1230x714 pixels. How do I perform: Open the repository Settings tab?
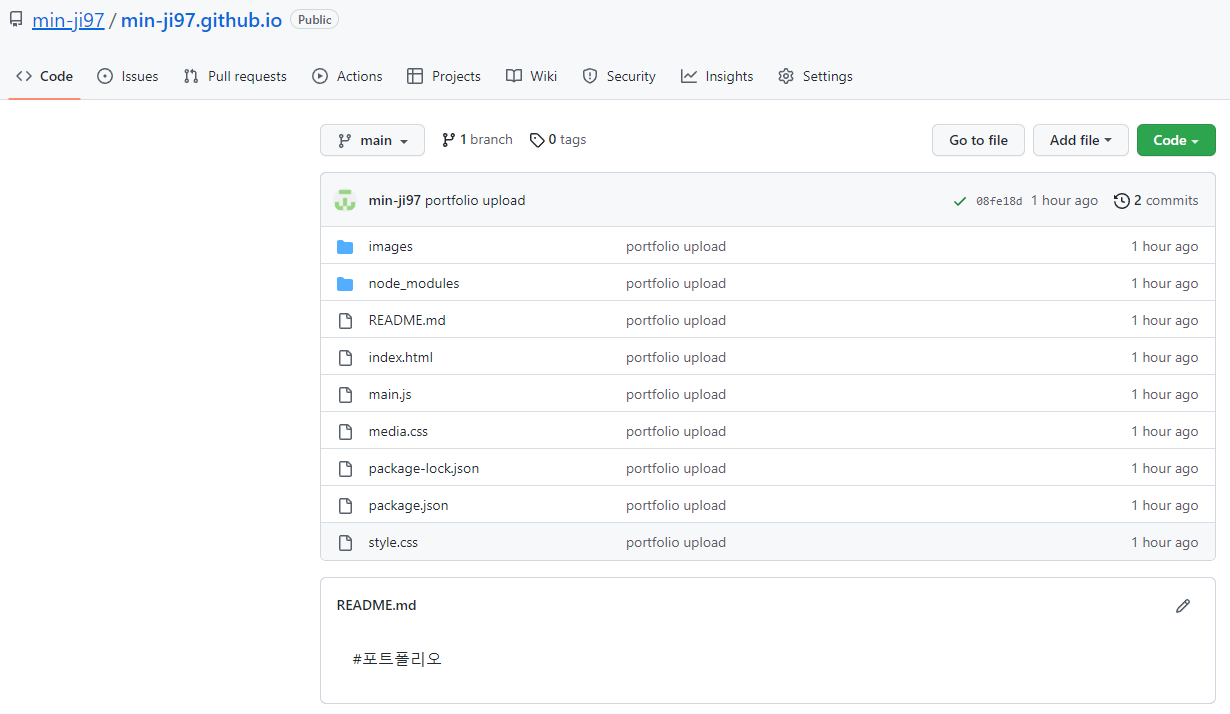pyautogui.click(x=815, y=76)
